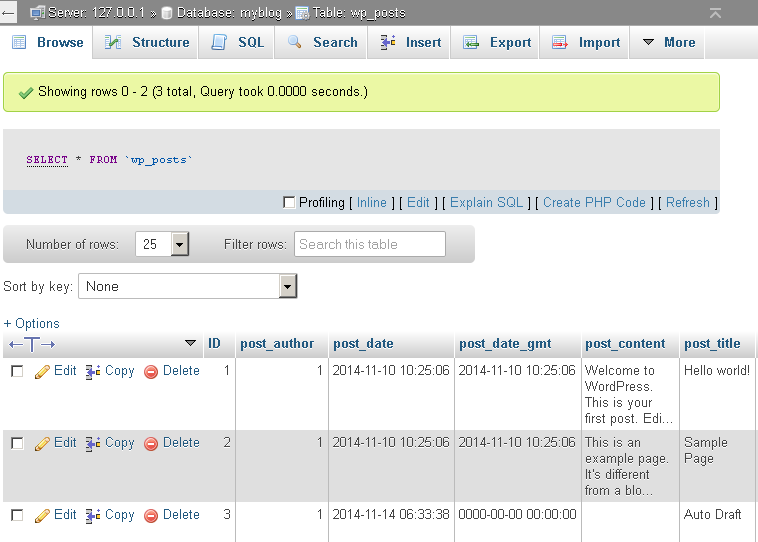Click the red Delete icon for row ID 3
The width and height of the screenshot is (758, 542).
point(151,515)
